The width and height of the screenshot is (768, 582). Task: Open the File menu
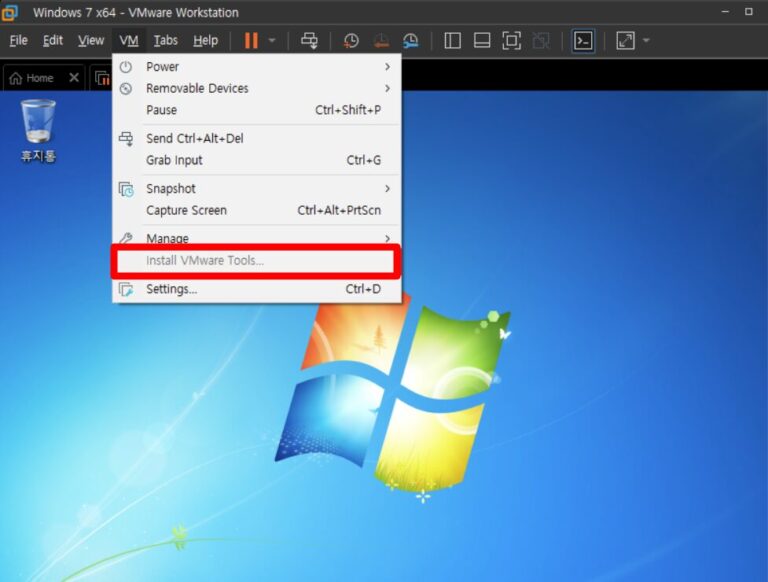pyautogui.click(x=19, y=41)
